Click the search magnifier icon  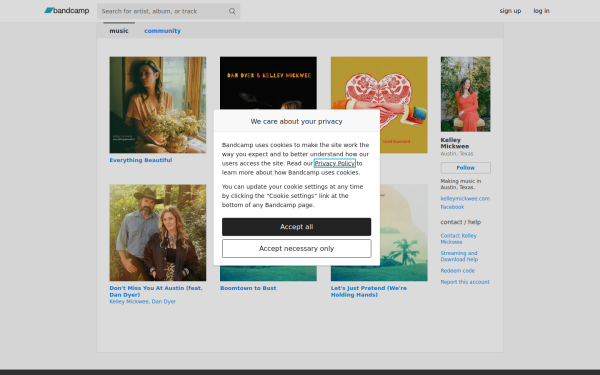pyautogui.click(x=232, y=11)
